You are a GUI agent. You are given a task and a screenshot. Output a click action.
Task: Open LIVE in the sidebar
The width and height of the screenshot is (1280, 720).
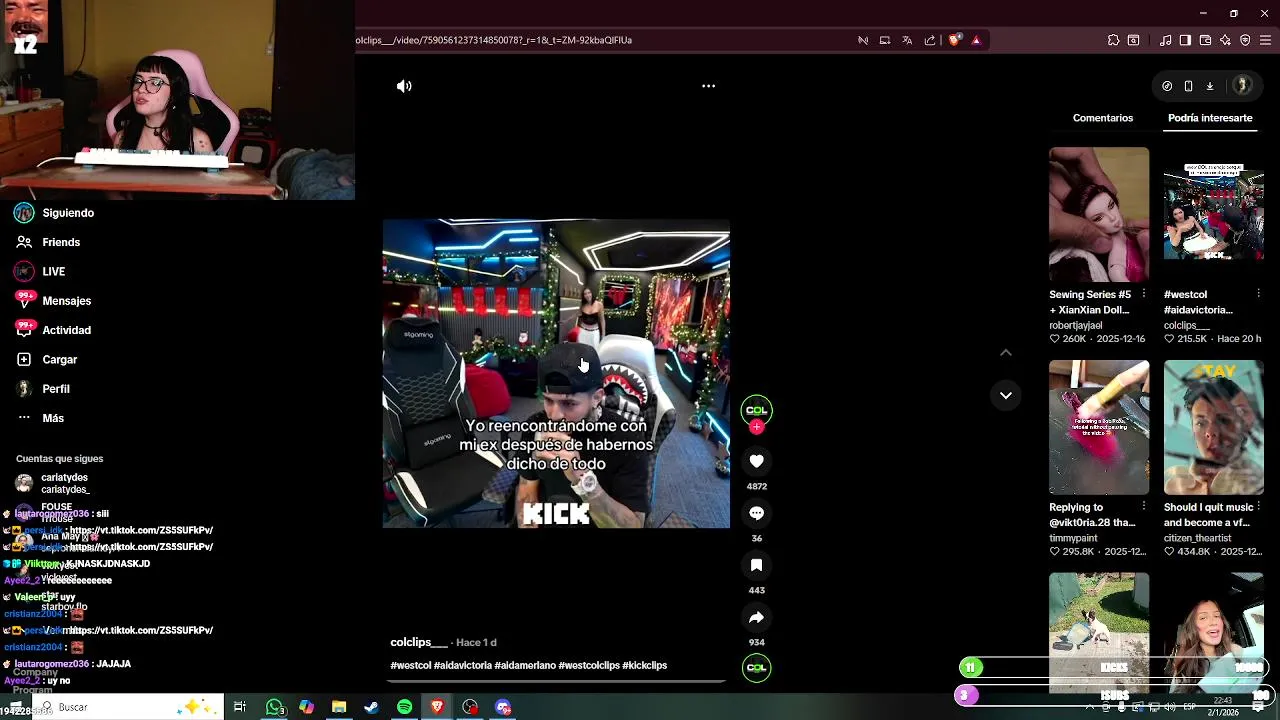click(x=40, y=271)
